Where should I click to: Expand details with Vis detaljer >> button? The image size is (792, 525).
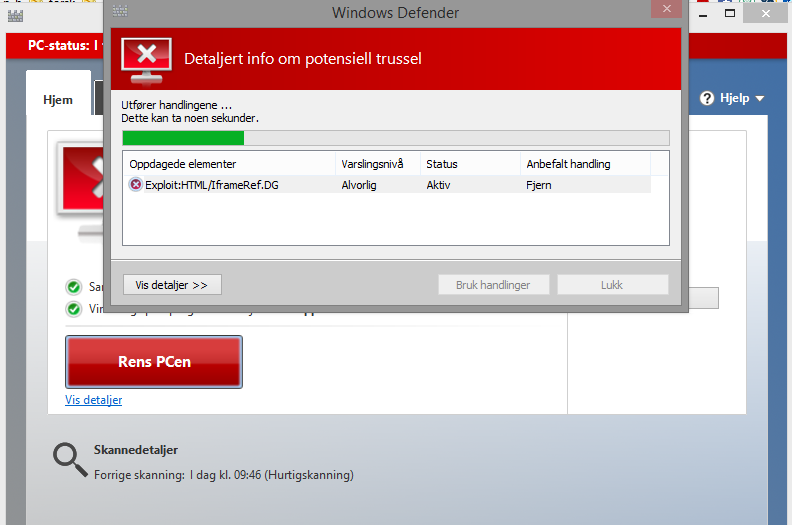click(172, 285)
